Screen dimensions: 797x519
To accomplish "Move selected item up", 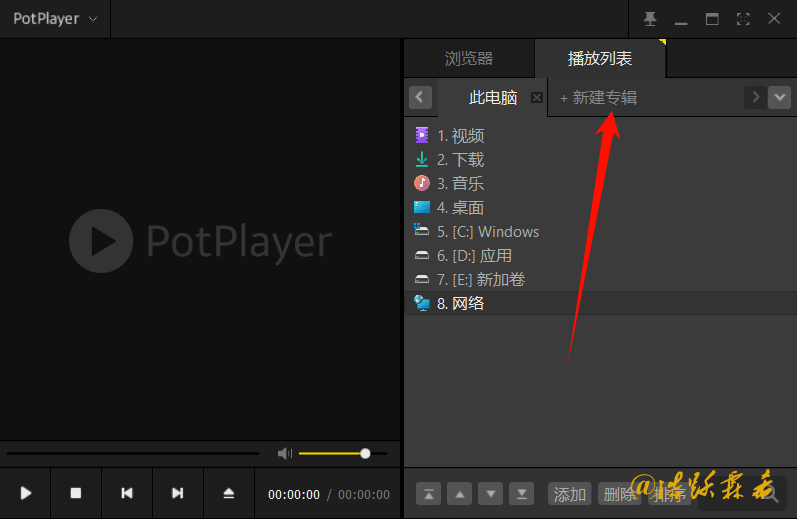I will click(459, 494).
